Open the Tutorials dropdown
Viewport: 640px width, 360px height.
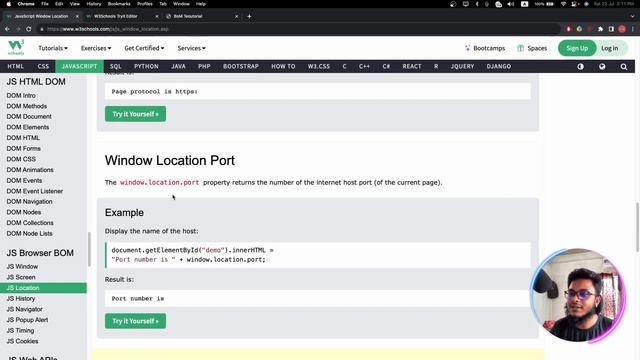[53, 48]
